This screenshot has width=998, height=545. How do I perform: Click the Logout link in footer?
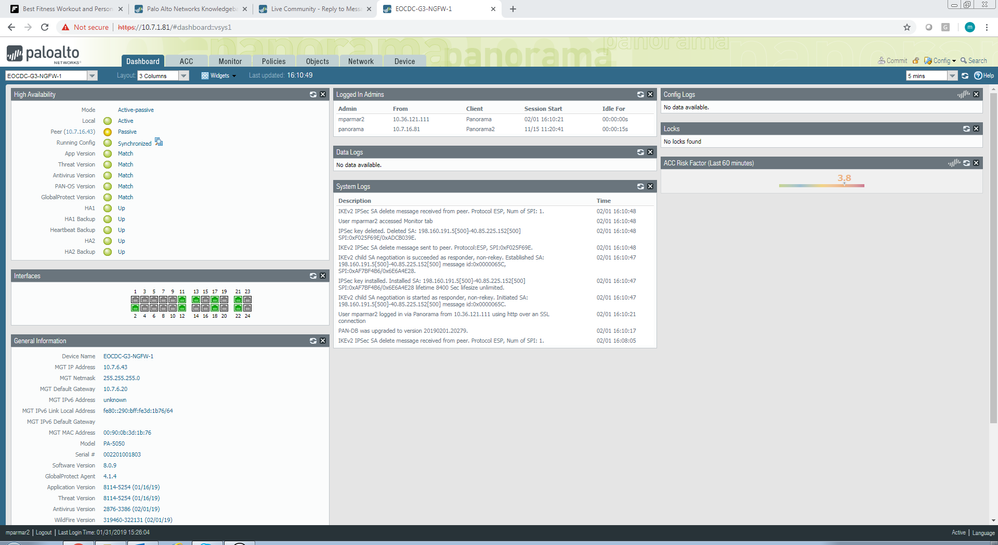pos(43,532)
